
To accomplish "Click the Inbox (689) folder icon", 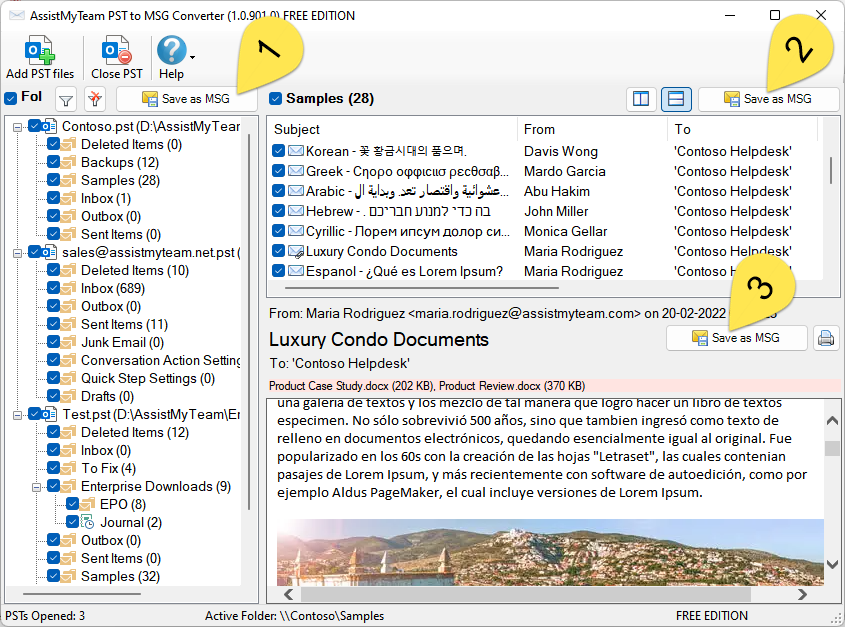I will [x=68, y=288].
